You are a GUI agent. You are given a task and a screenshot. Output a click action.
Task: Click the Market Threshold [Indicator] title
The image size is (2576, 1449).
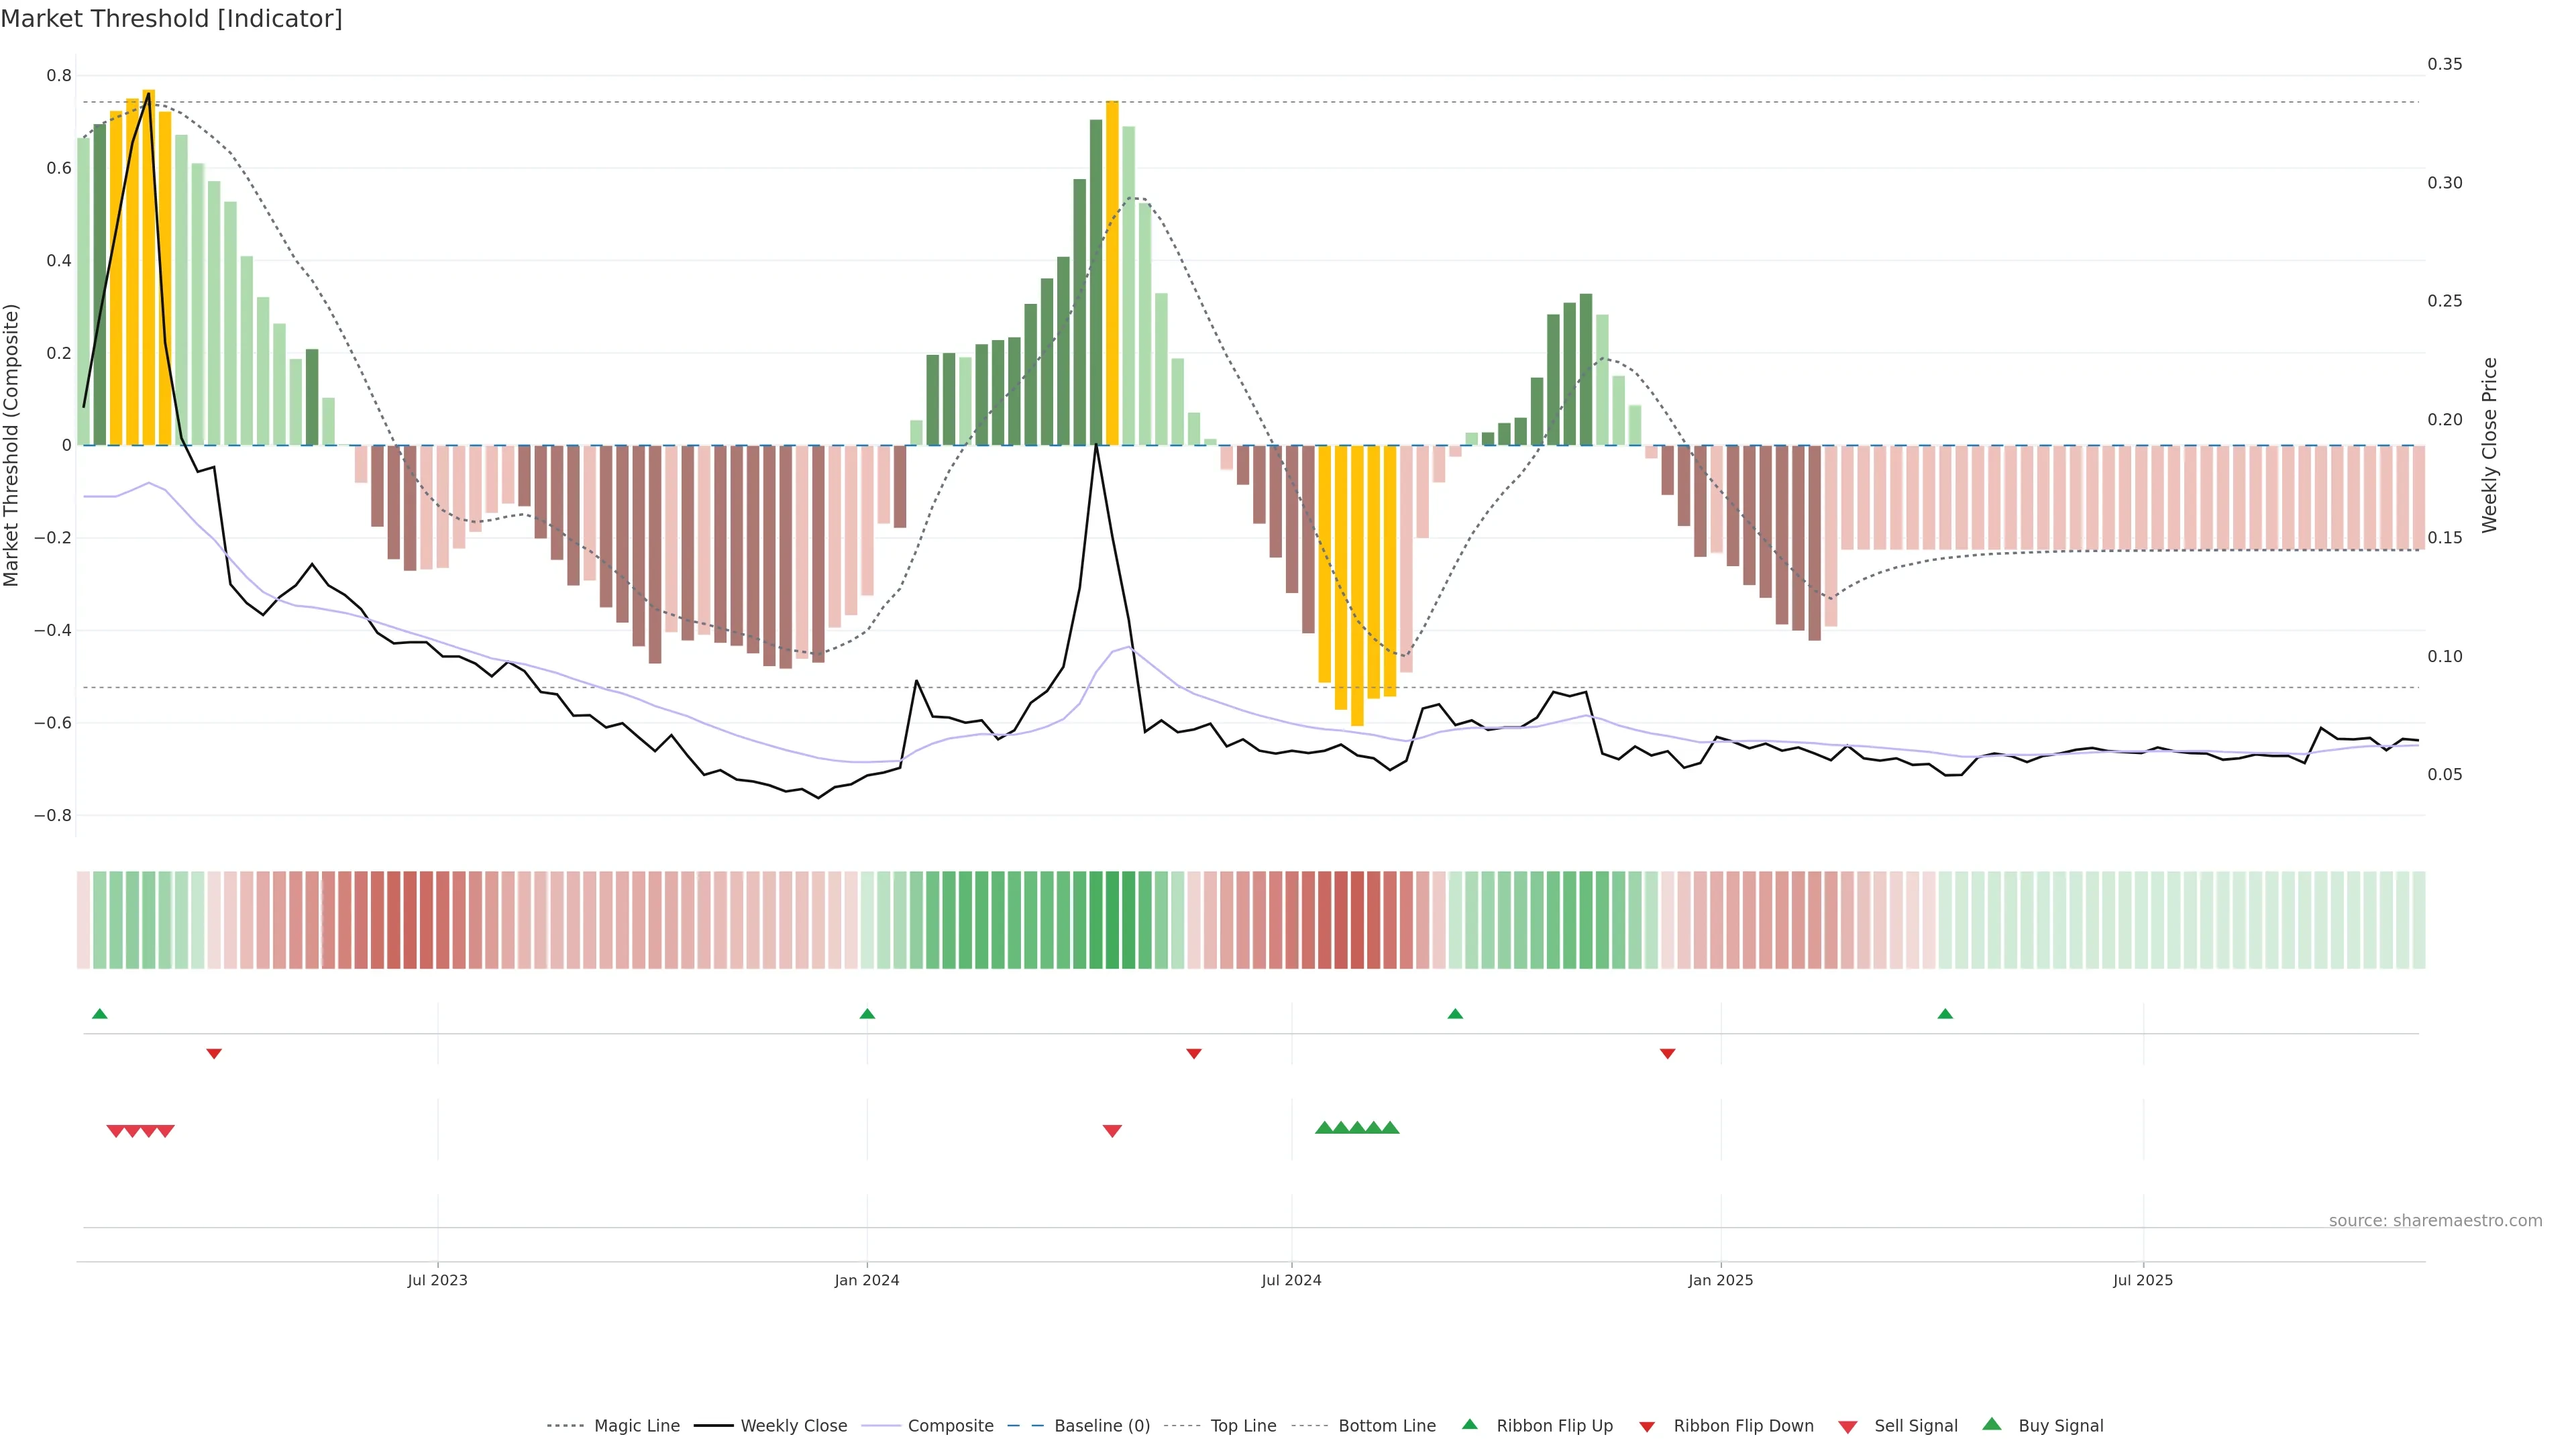pos(172,19)
